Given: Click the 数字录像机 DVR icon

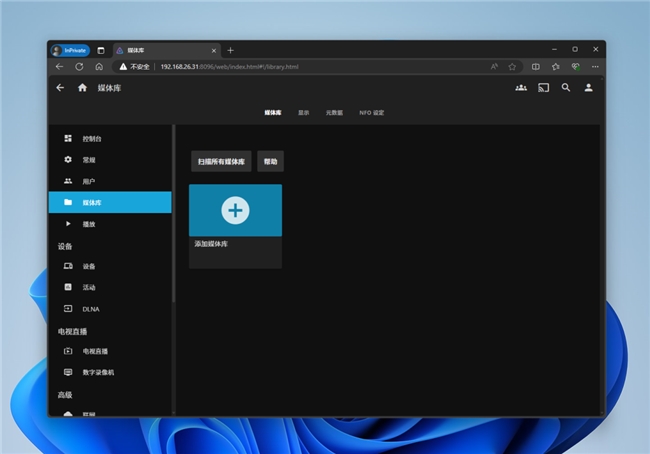Looking at the screenshot, I should tap(68, 372).
